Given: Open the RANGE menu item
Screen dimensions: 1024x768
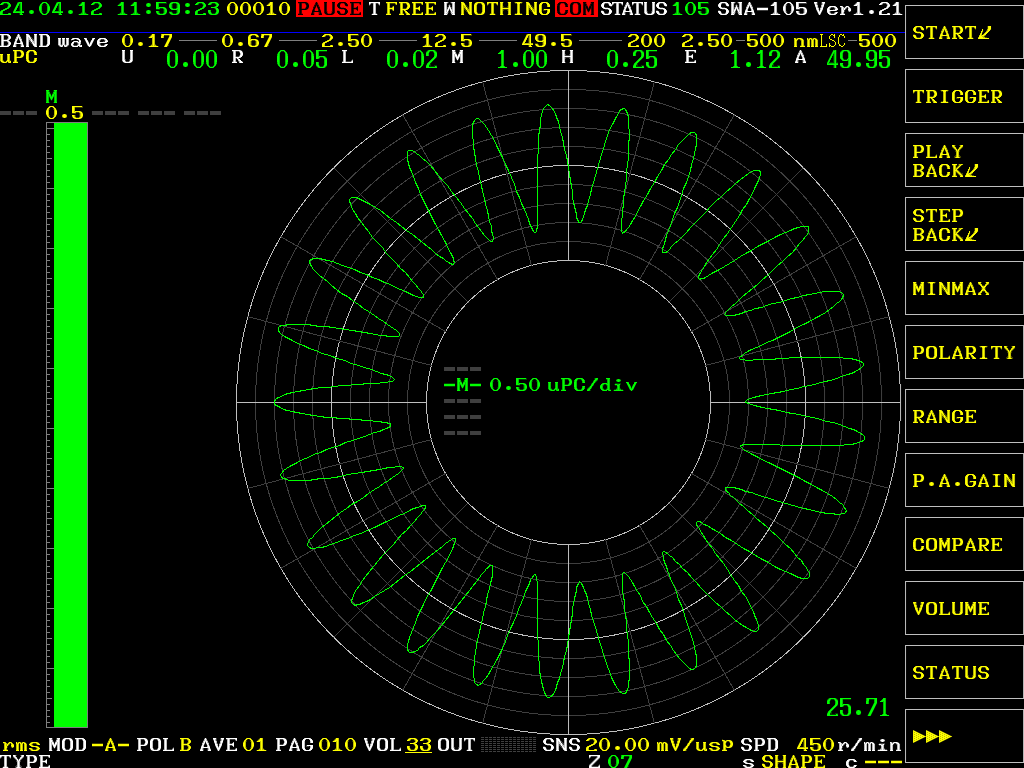Looking at the screenshot, I should pyautogui.click(x=964, y=417).
